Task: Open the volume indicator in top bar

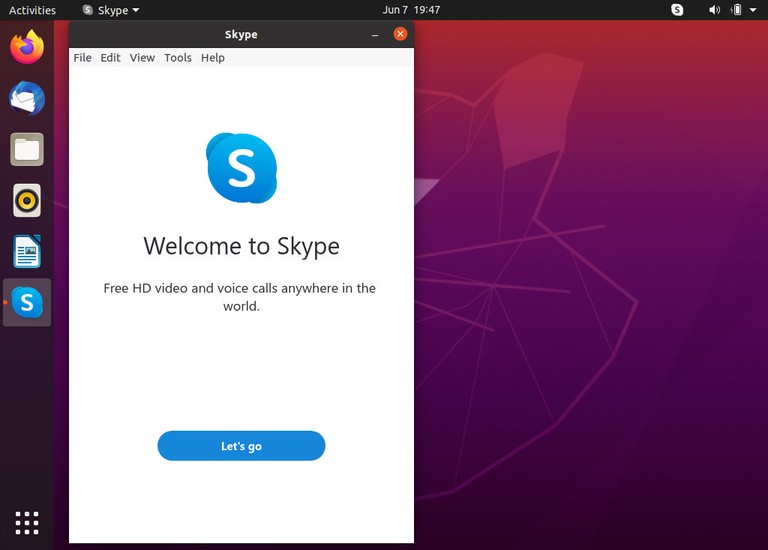Action: click(714, 10)
